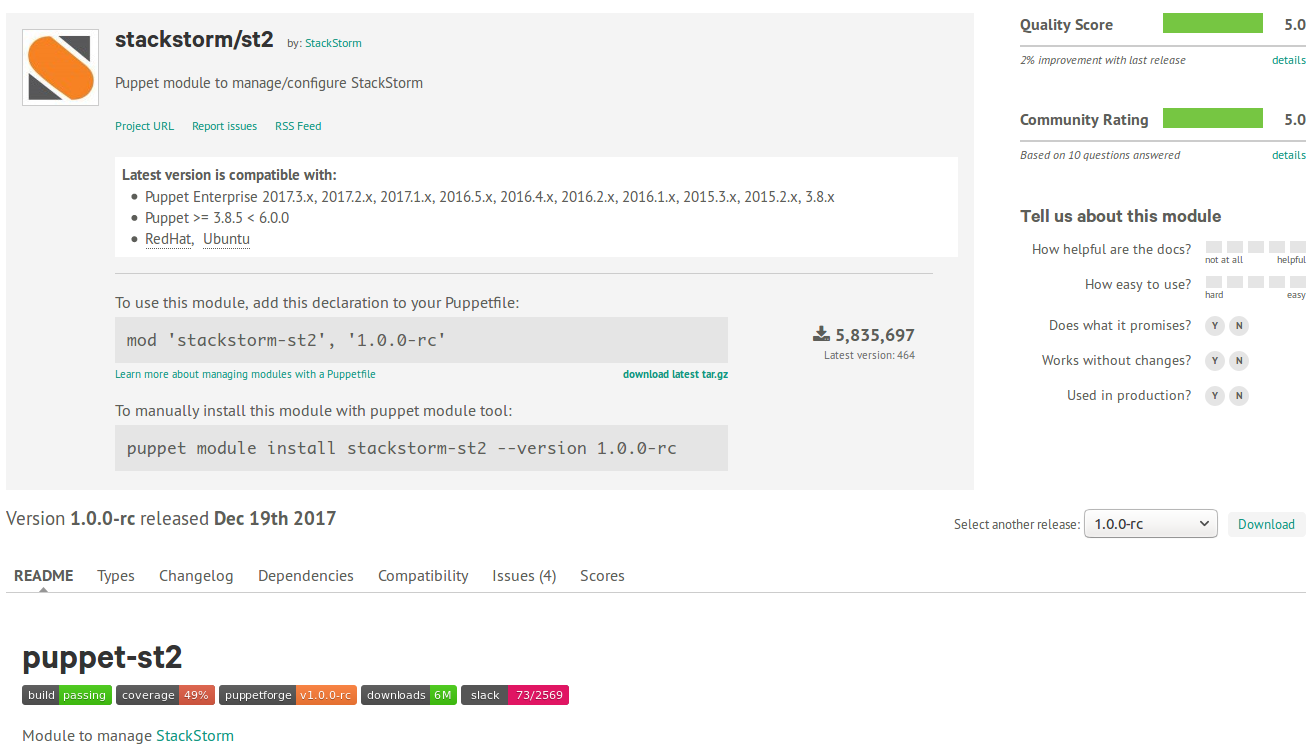1312x756 pixels.
Task: Click the Ubuntu compatibility link
Action: click(x=226, y=239)
